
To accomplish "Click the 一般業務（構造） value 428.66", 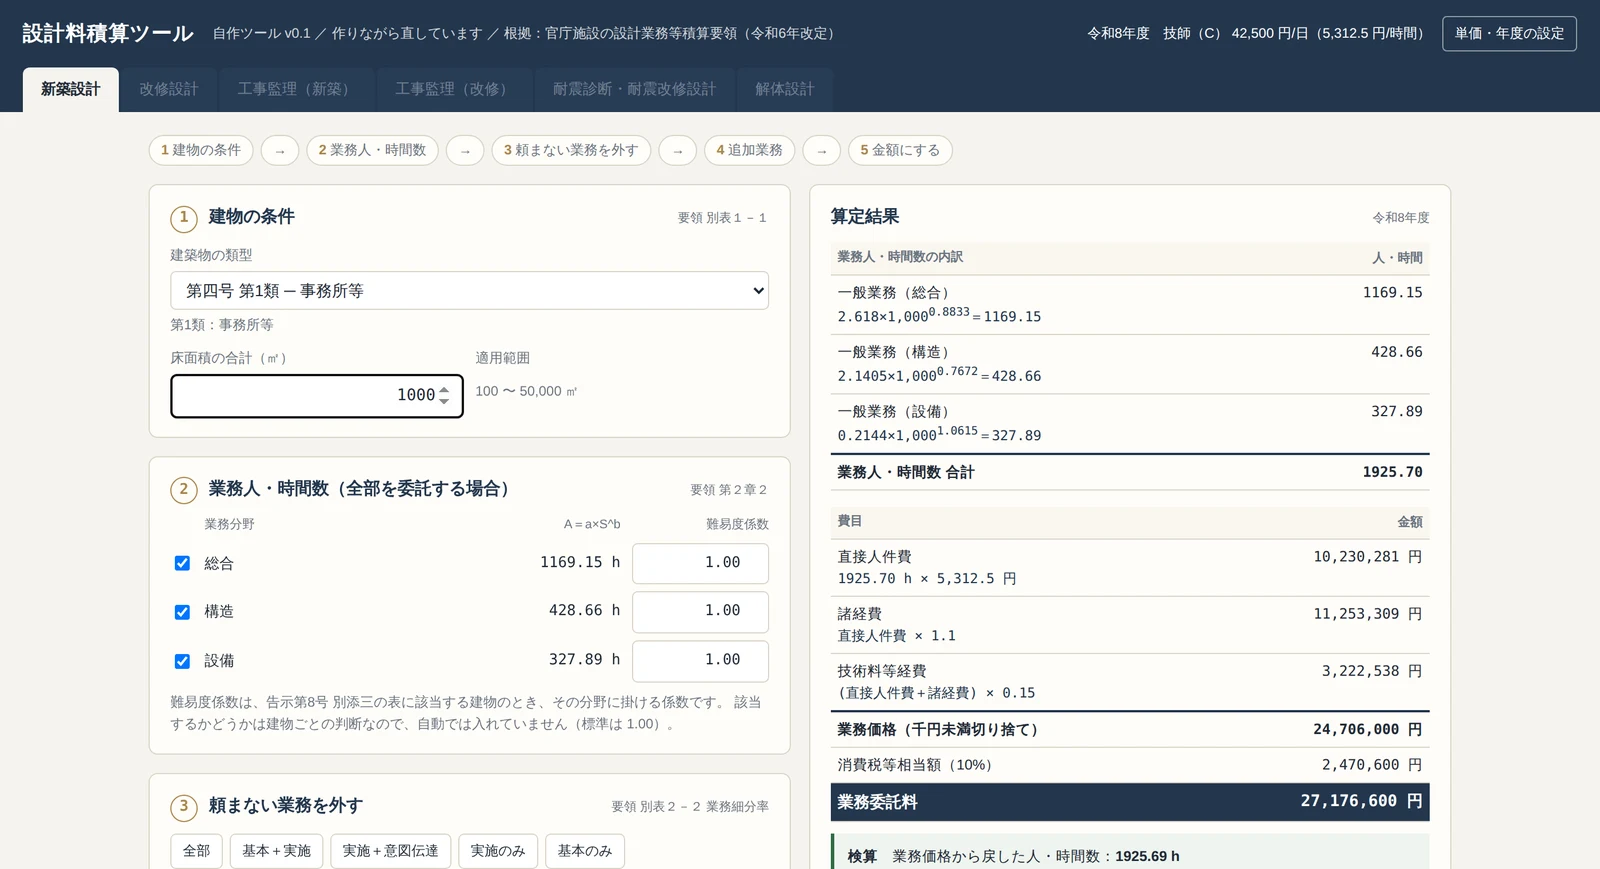I will [1396, 352].
